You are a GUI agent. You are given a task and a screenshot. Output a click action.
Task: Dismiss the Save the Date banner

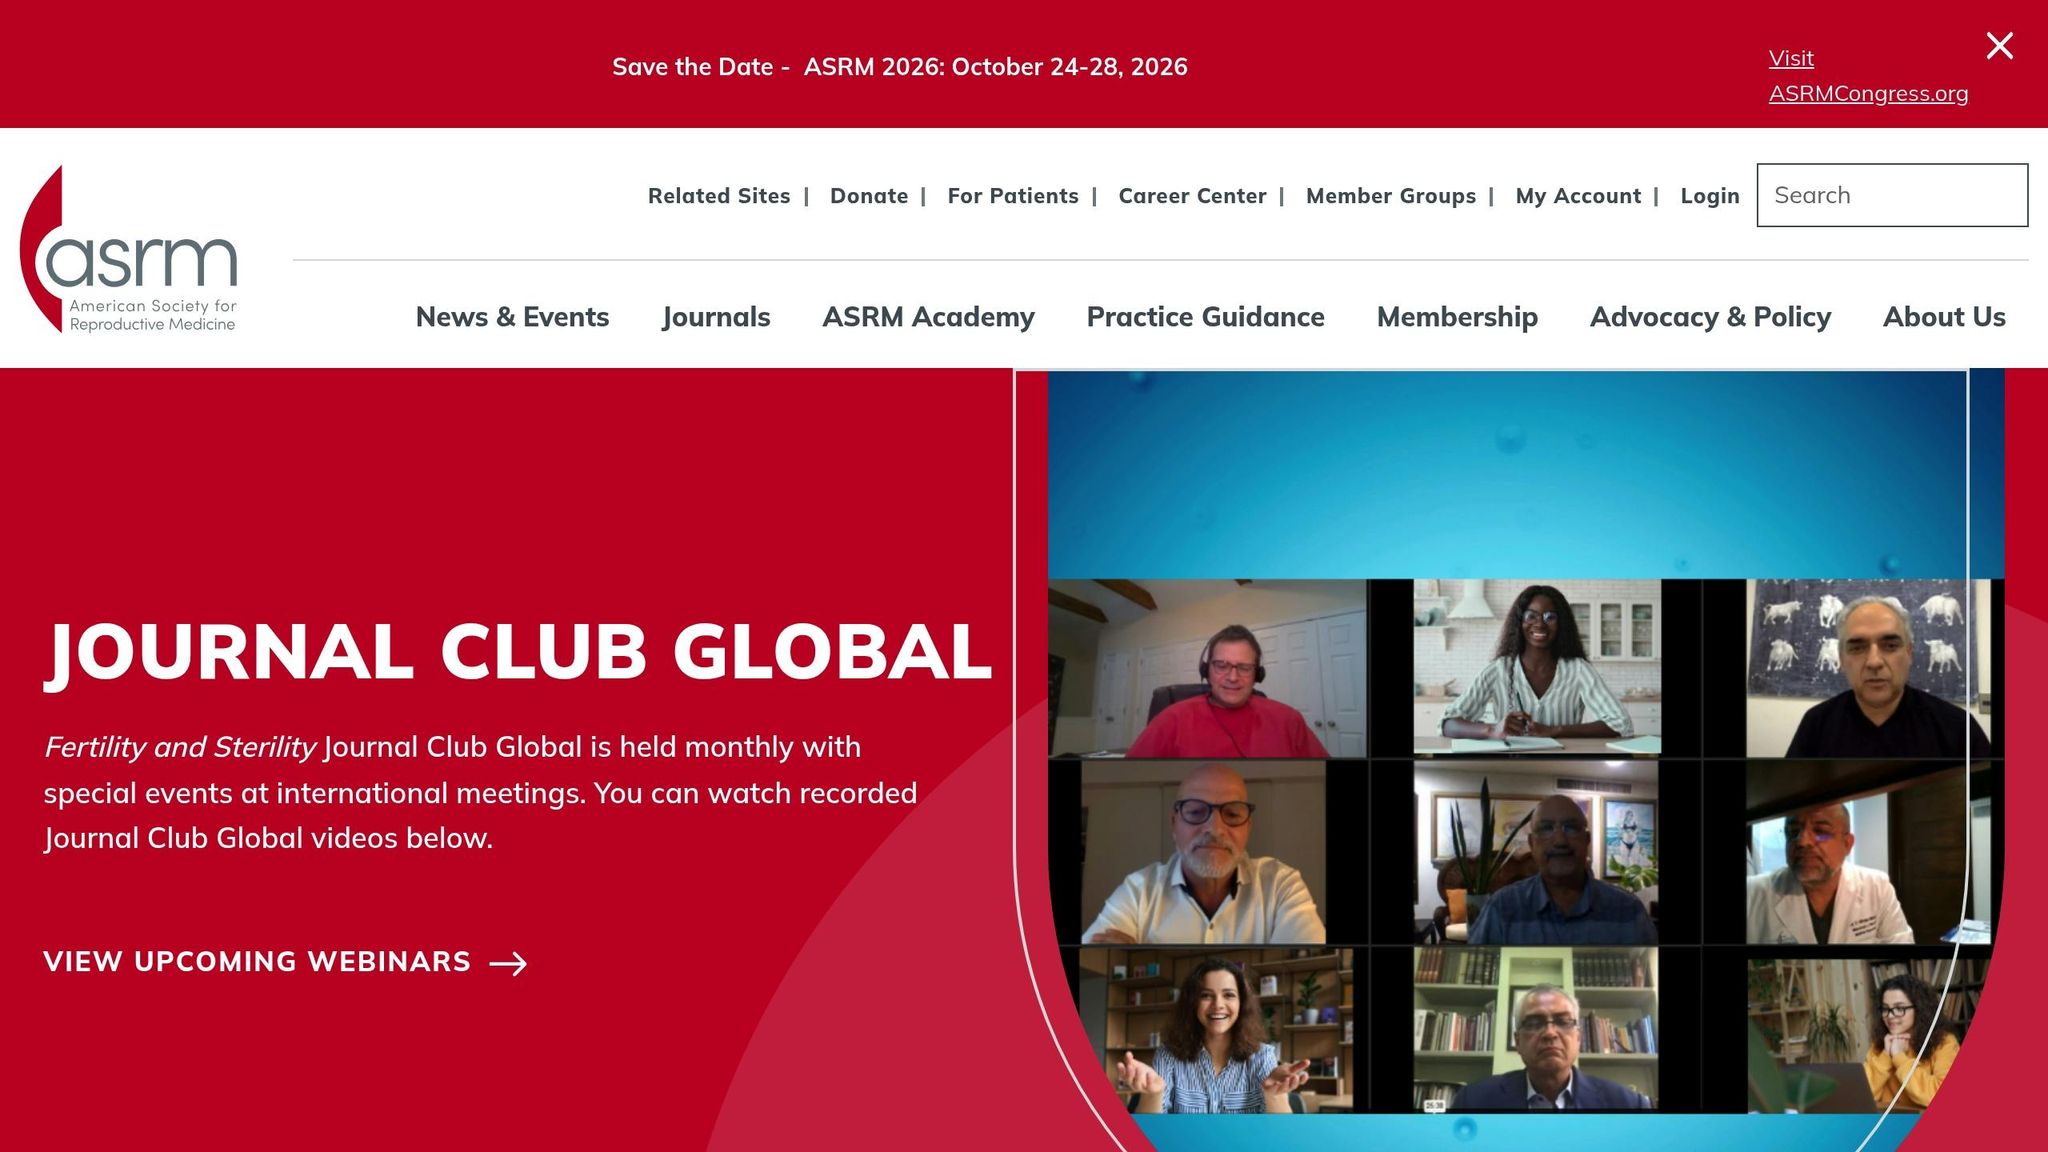click(x=1998, y=45)
